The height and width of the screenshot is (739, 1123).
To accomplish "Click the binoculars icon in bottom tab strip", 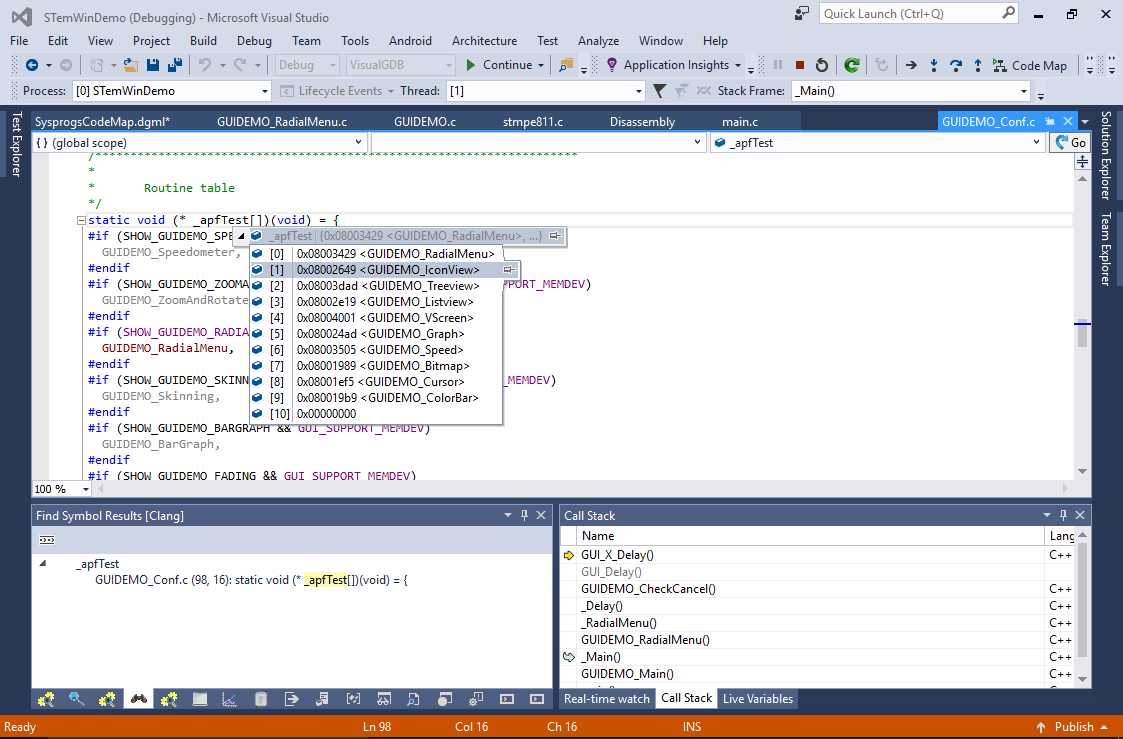I will coord(139,698).
